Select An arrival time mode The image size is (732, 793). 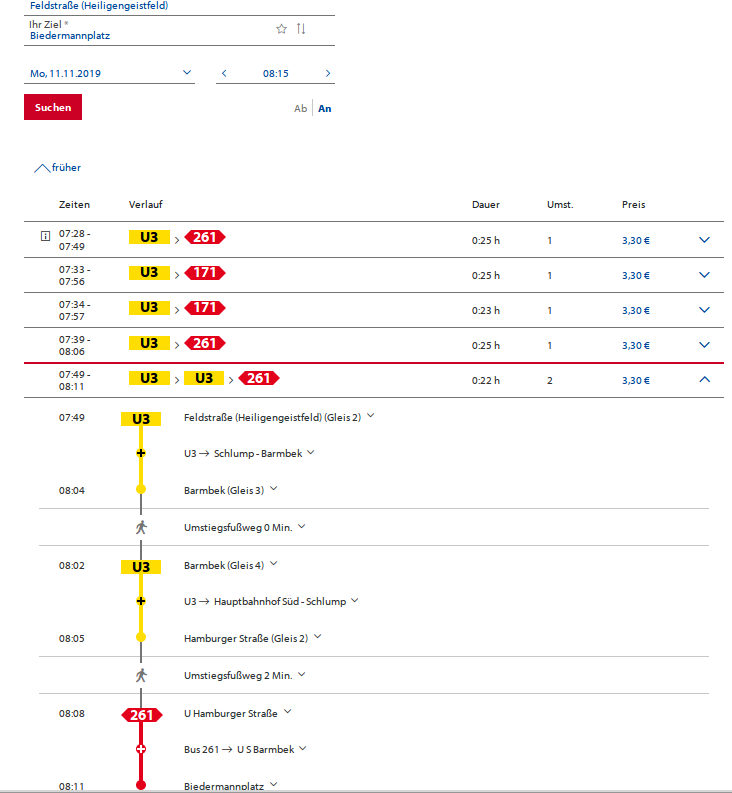(325, 108)
